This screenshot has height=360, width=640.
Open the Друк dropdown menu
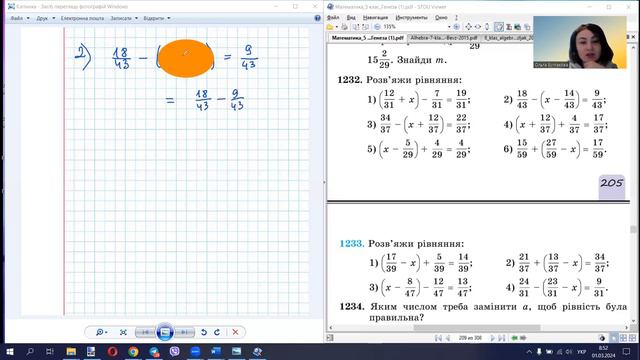point(45,18)
